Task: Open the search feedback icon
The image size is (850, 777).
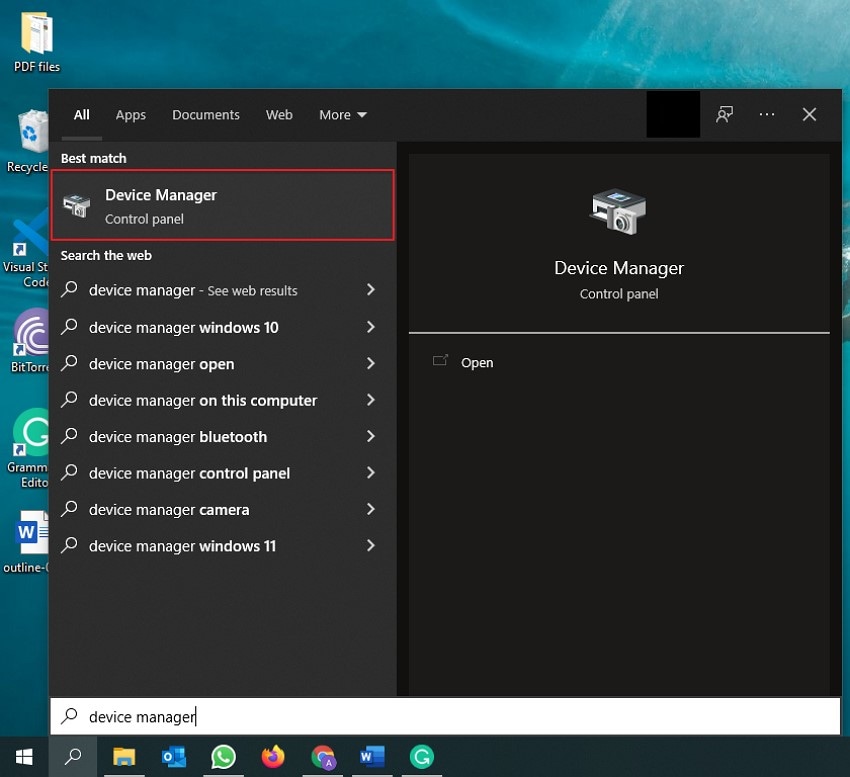Action: coord(724,114)
